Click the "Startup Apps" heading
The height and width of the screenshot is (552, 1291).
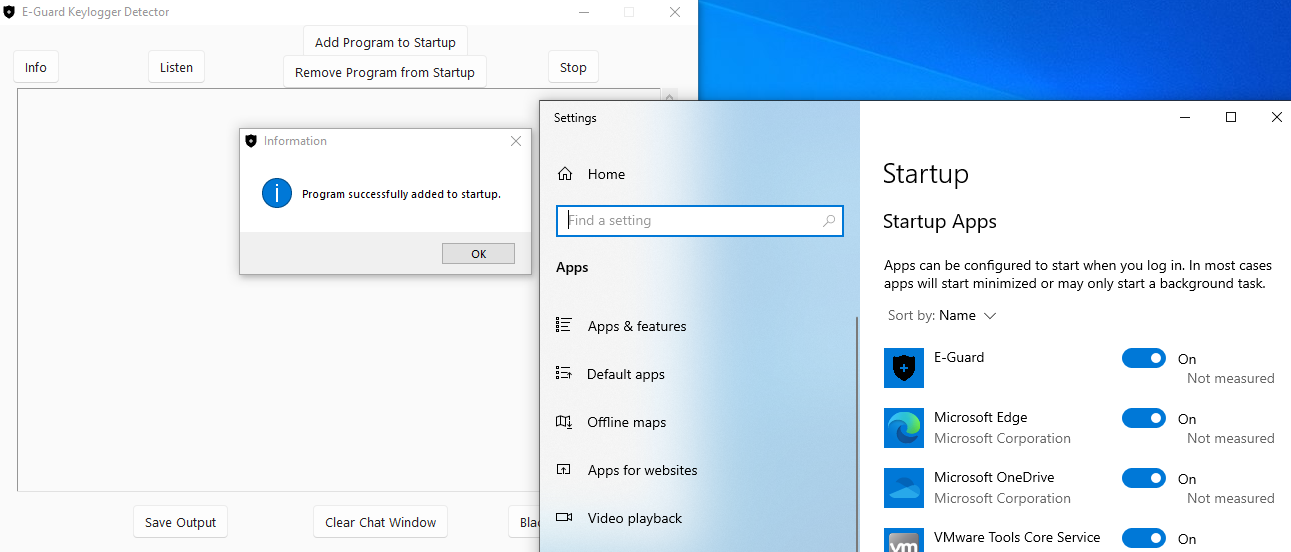940,221
